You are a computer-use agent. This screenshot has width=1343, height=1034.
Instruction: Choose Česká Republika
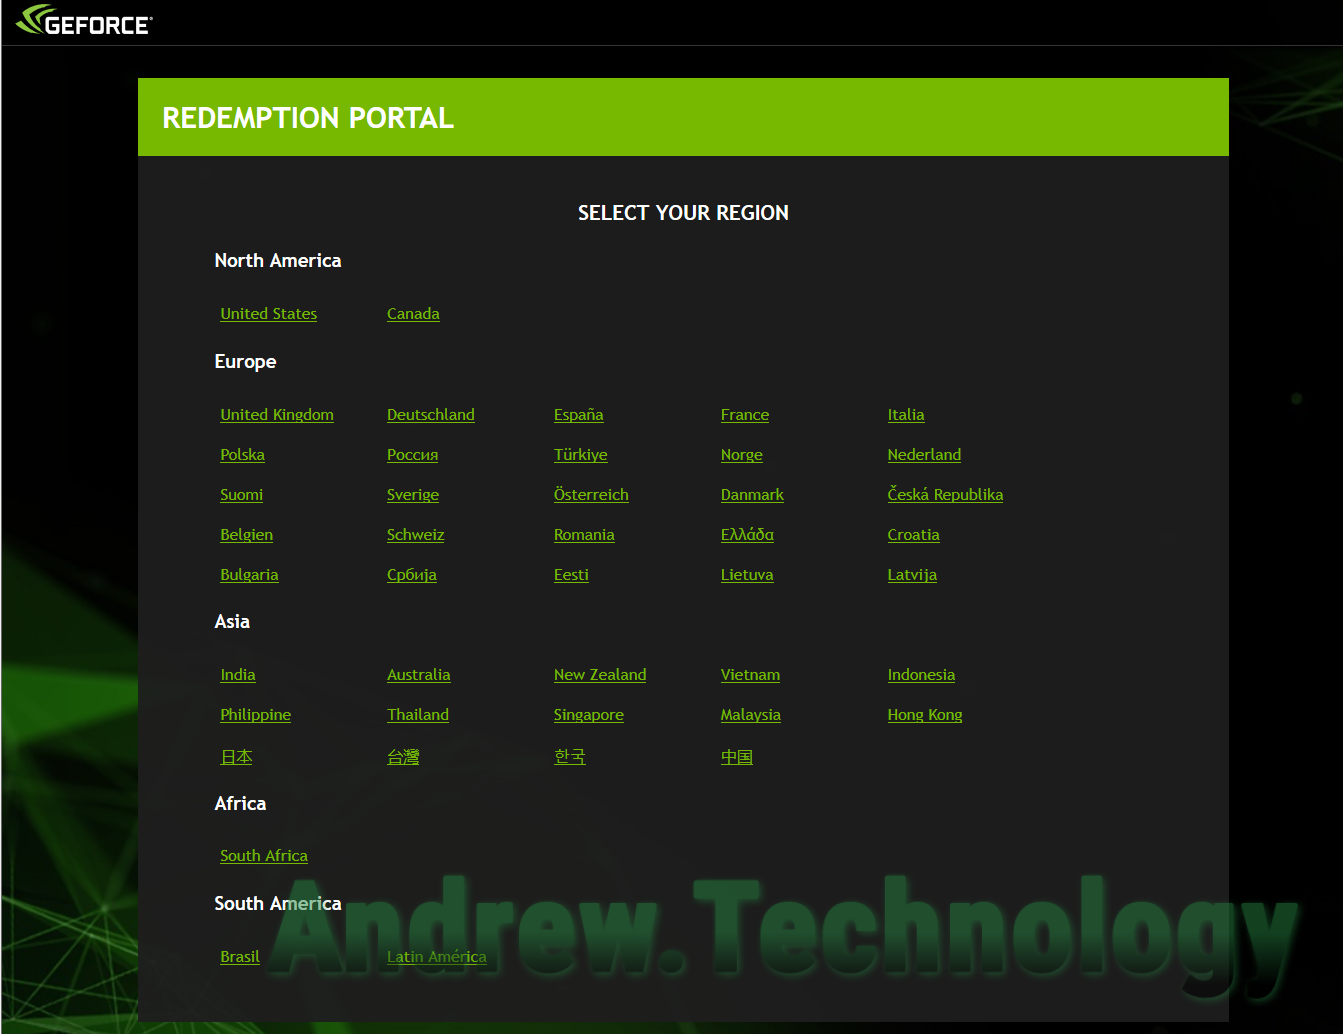[945, 495]
